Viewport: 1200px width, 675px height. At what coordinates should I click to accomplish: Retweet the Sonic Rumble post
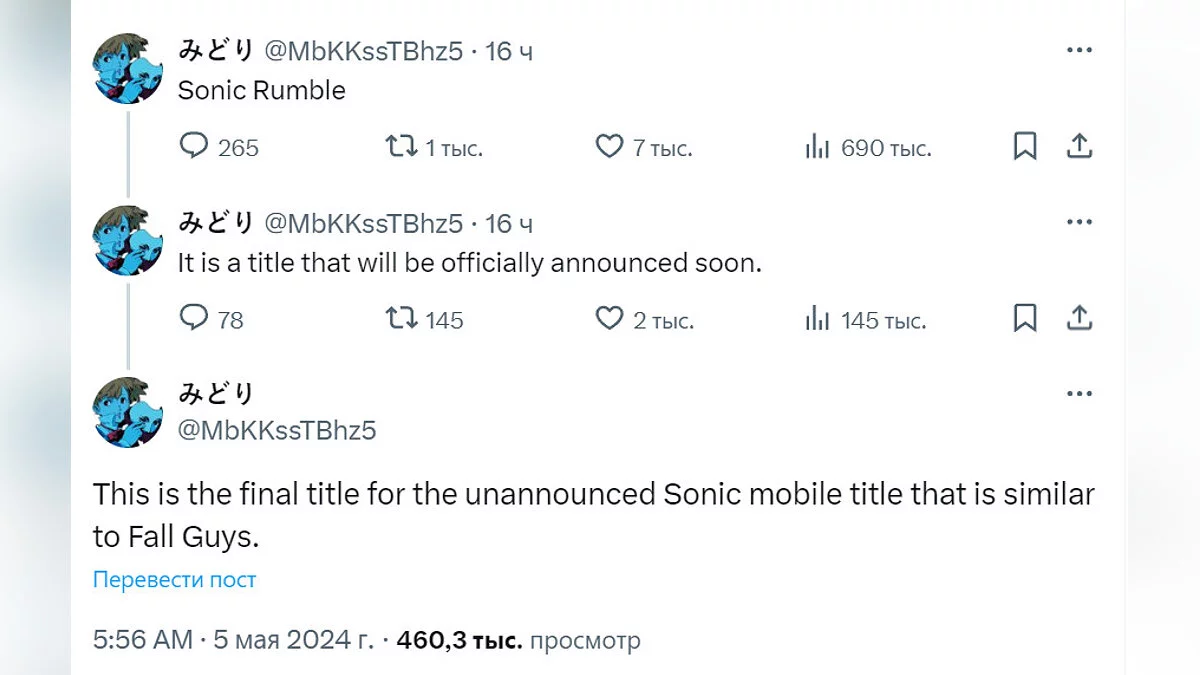401,147
